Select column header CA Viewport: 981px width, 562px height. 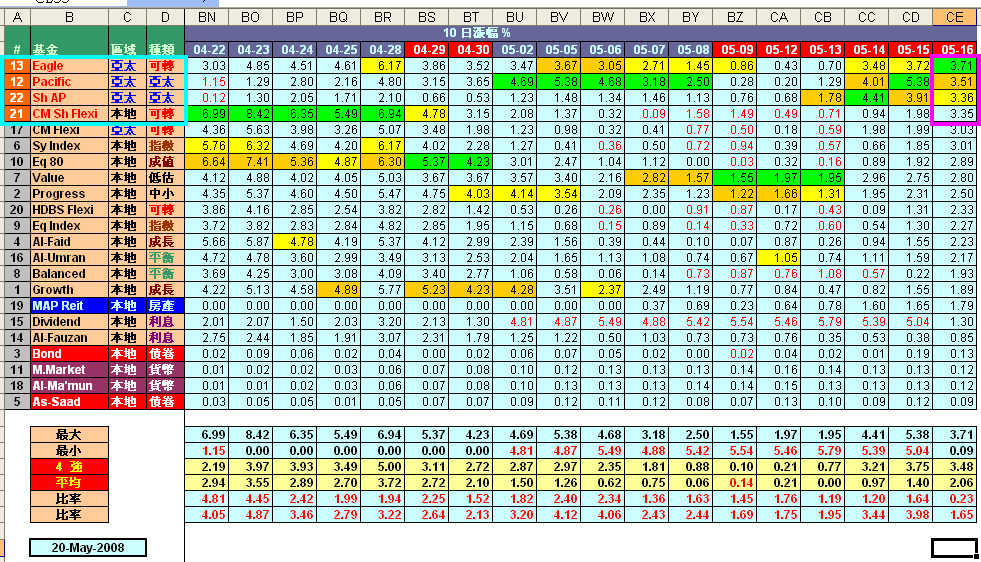point(779,18)
